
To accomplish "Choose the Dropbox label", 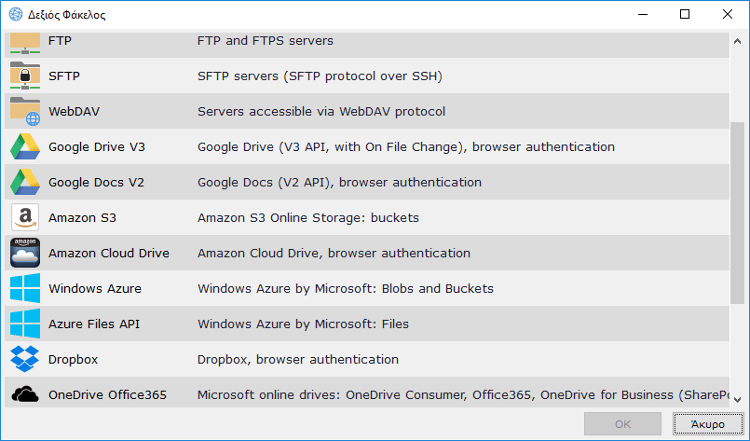I will tap(73, 359).
